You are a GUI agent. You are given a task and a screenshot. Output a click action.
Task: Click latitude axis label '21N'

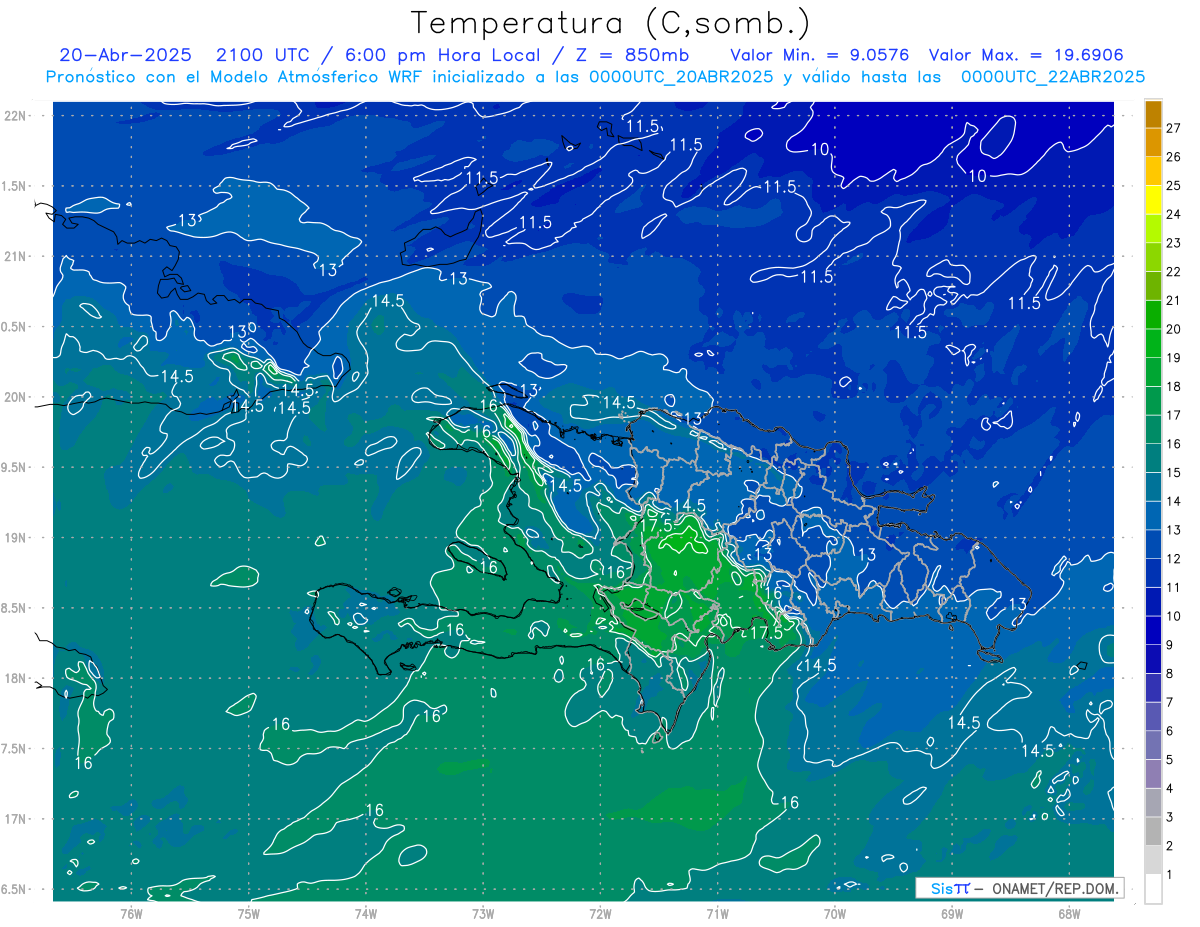pos(15,256)
